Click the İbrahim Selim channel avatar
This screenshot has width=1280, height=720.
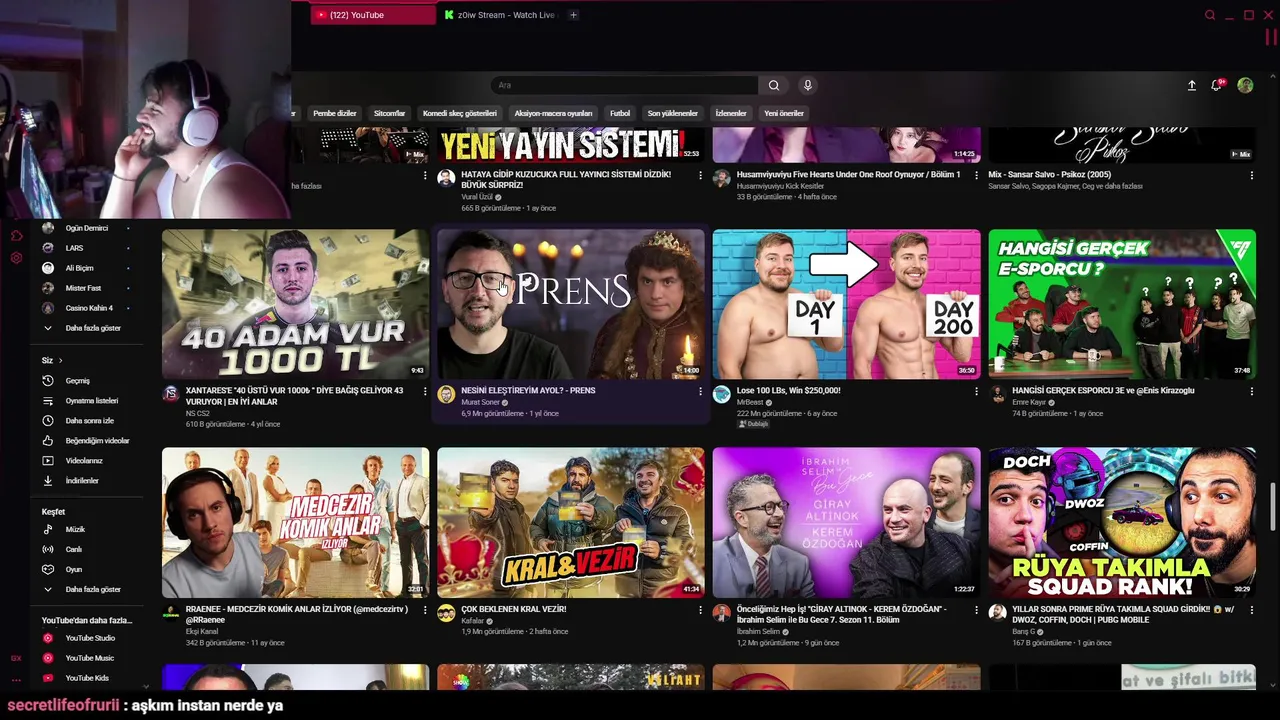pyautogui.click(x=722, y=613)
